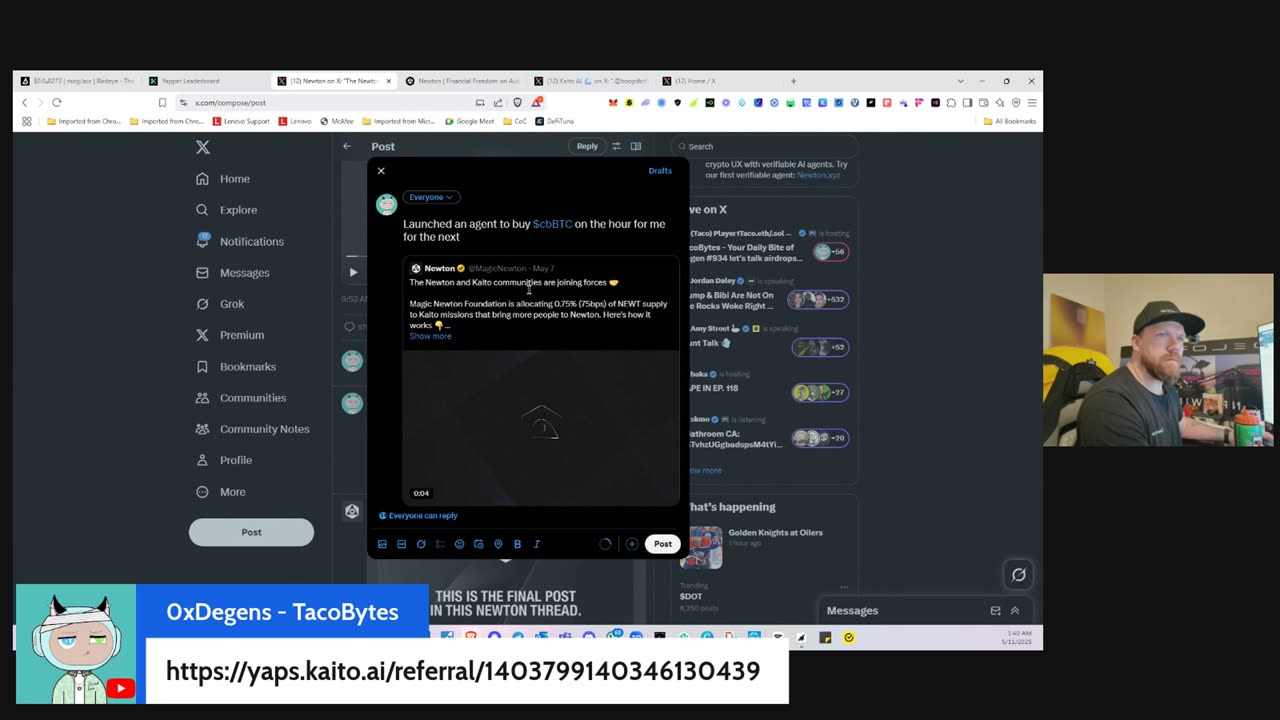Open the tab search dropdown

click(x=960, y=81)
